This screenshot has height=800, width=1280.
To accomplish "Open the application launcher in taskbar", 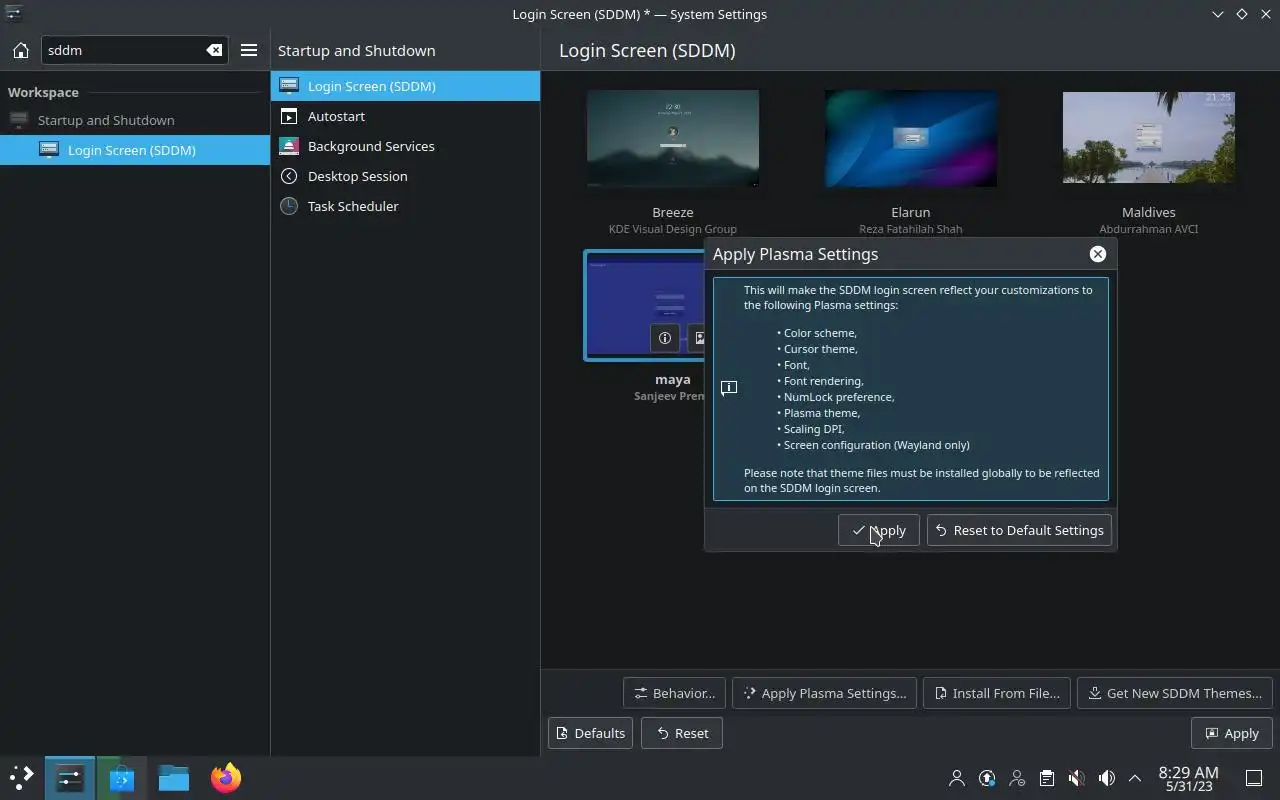I will click(21, 777).
